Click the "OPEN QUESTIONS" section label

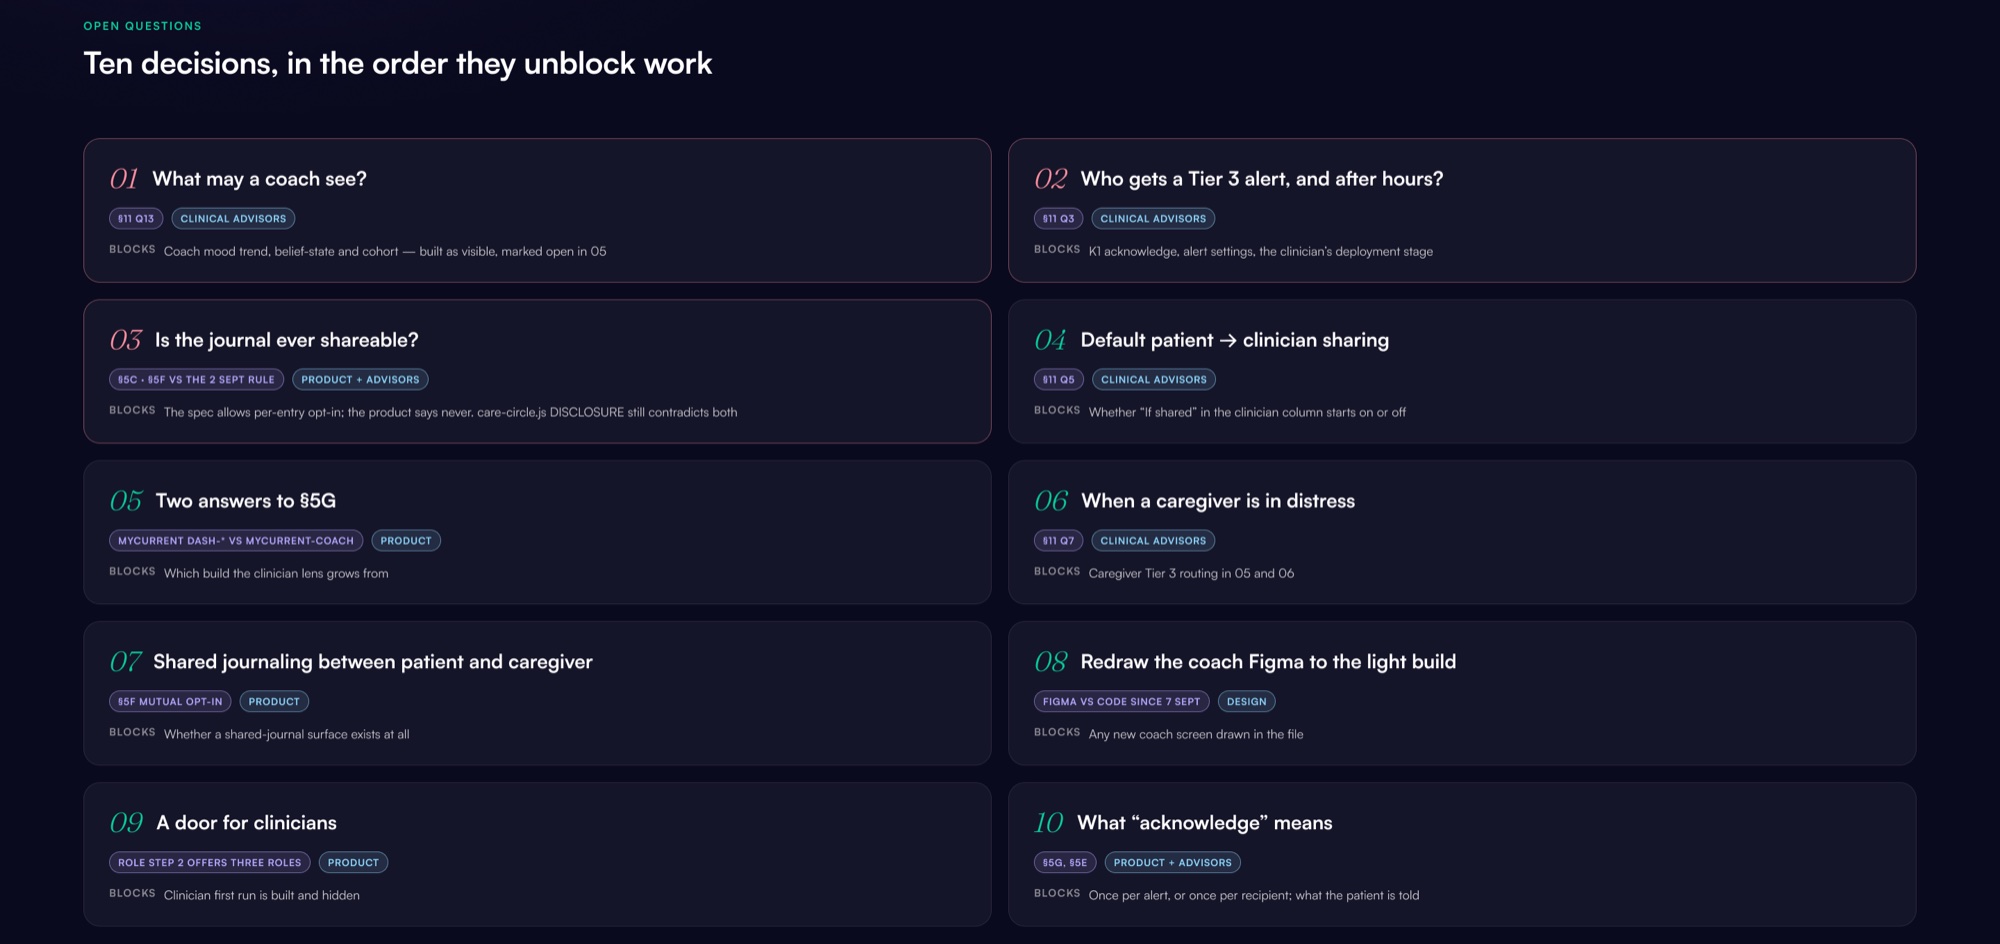142,26
